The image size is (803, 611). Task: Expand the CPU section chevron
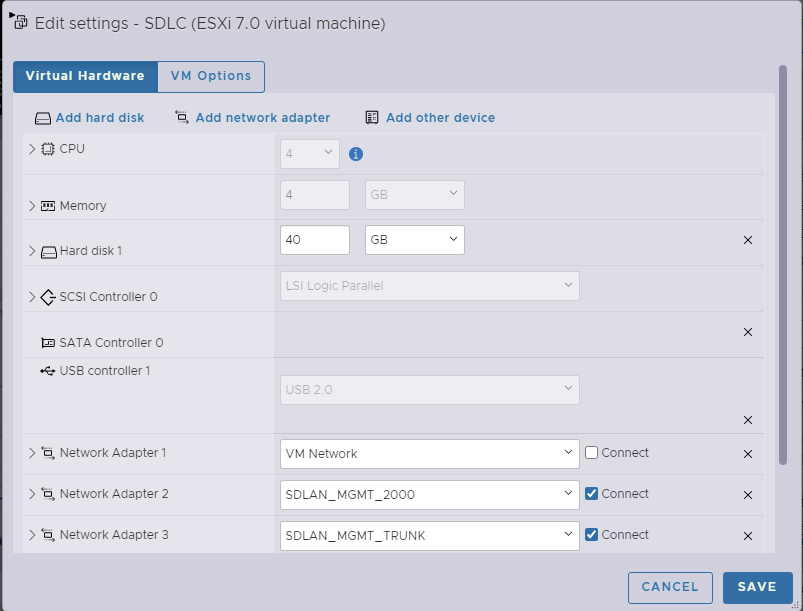tap(31, 153)
